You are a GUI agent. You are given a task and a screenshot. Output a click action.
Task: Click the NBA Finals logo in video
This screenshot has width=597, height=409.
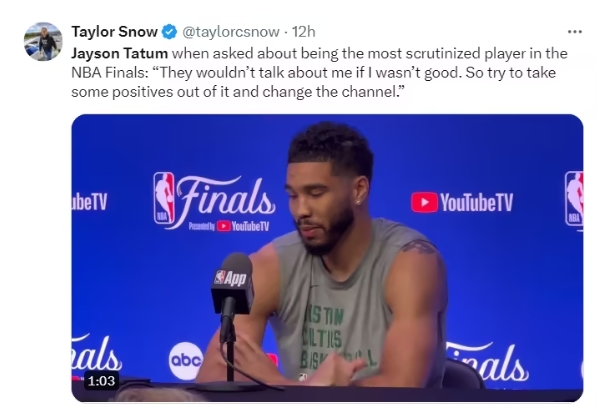(214, 202)
